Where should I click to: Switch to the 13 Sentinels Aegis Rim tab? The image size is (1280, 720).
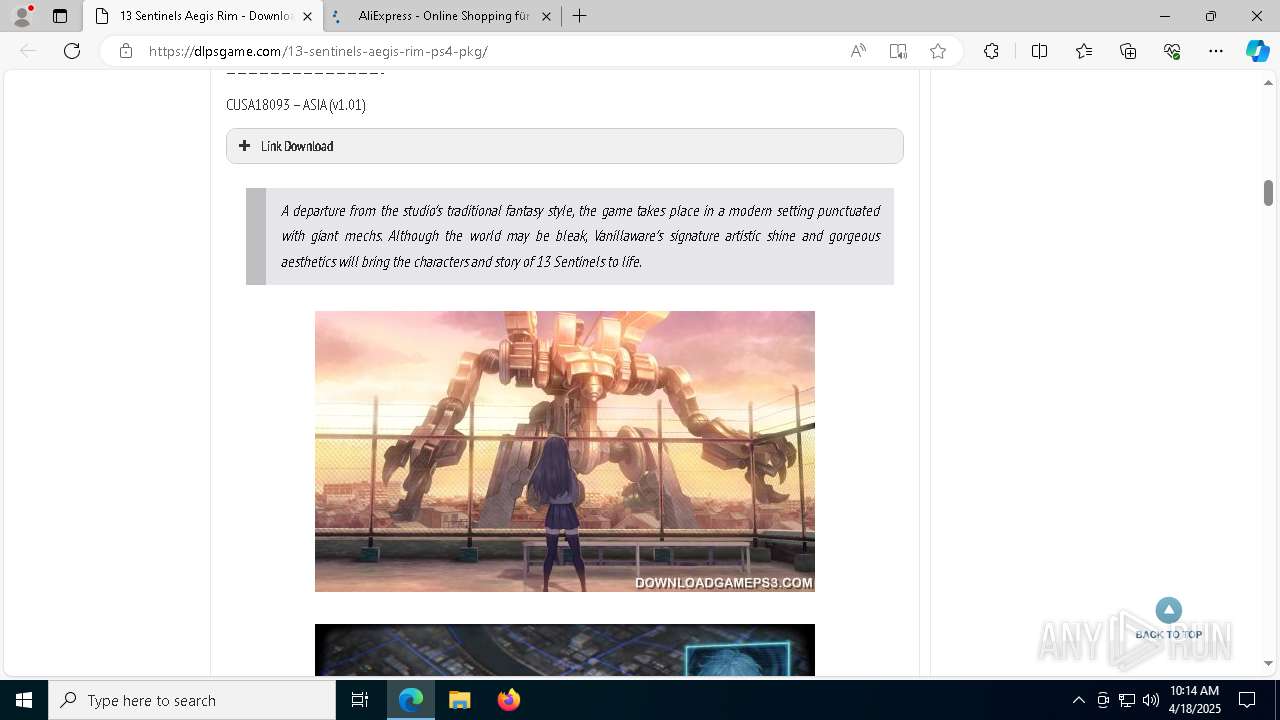pos(205,16)
